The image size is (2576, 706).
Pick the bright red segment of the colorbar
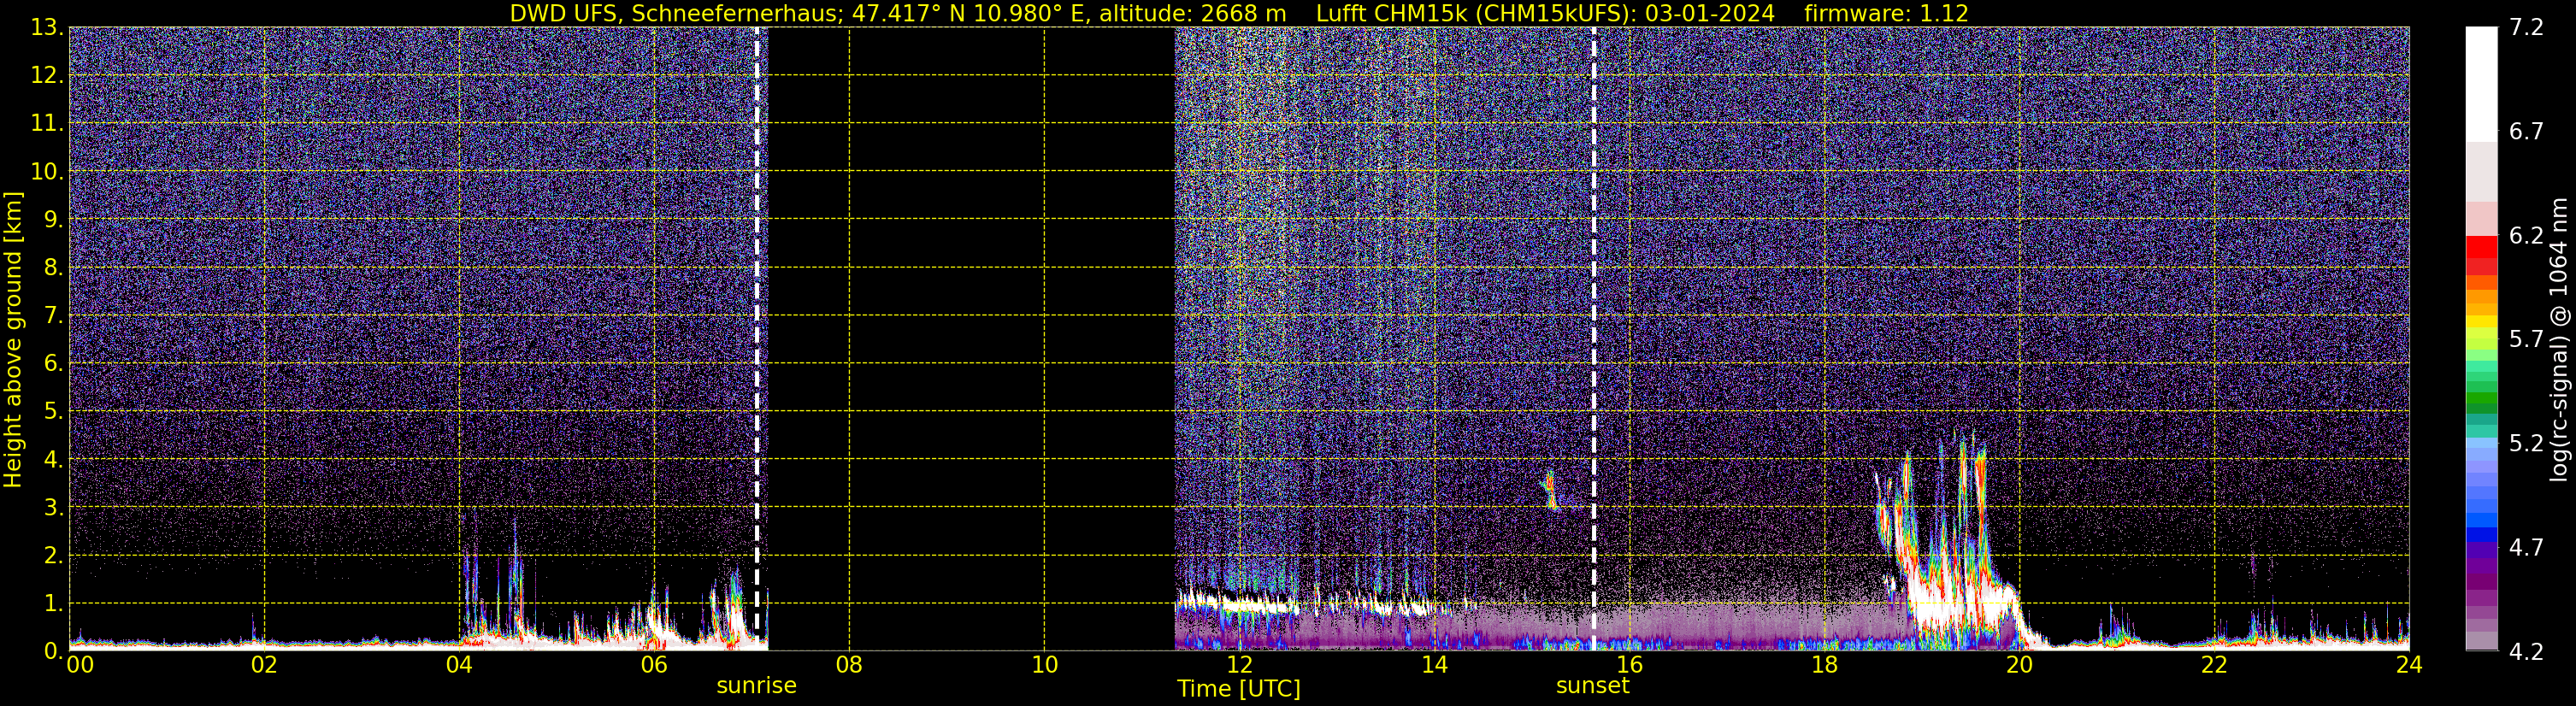point(2481,247)
